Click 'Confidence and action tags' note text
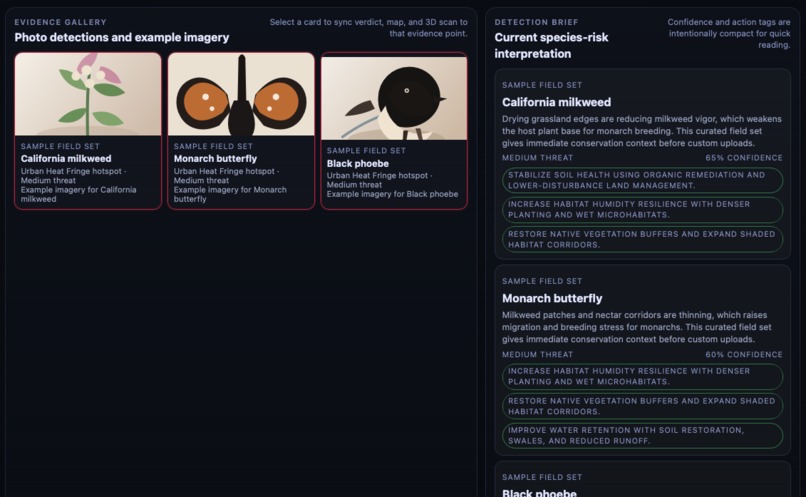Image resolution: width=806 pixels, height=497 pixels. tap(729, 33)
